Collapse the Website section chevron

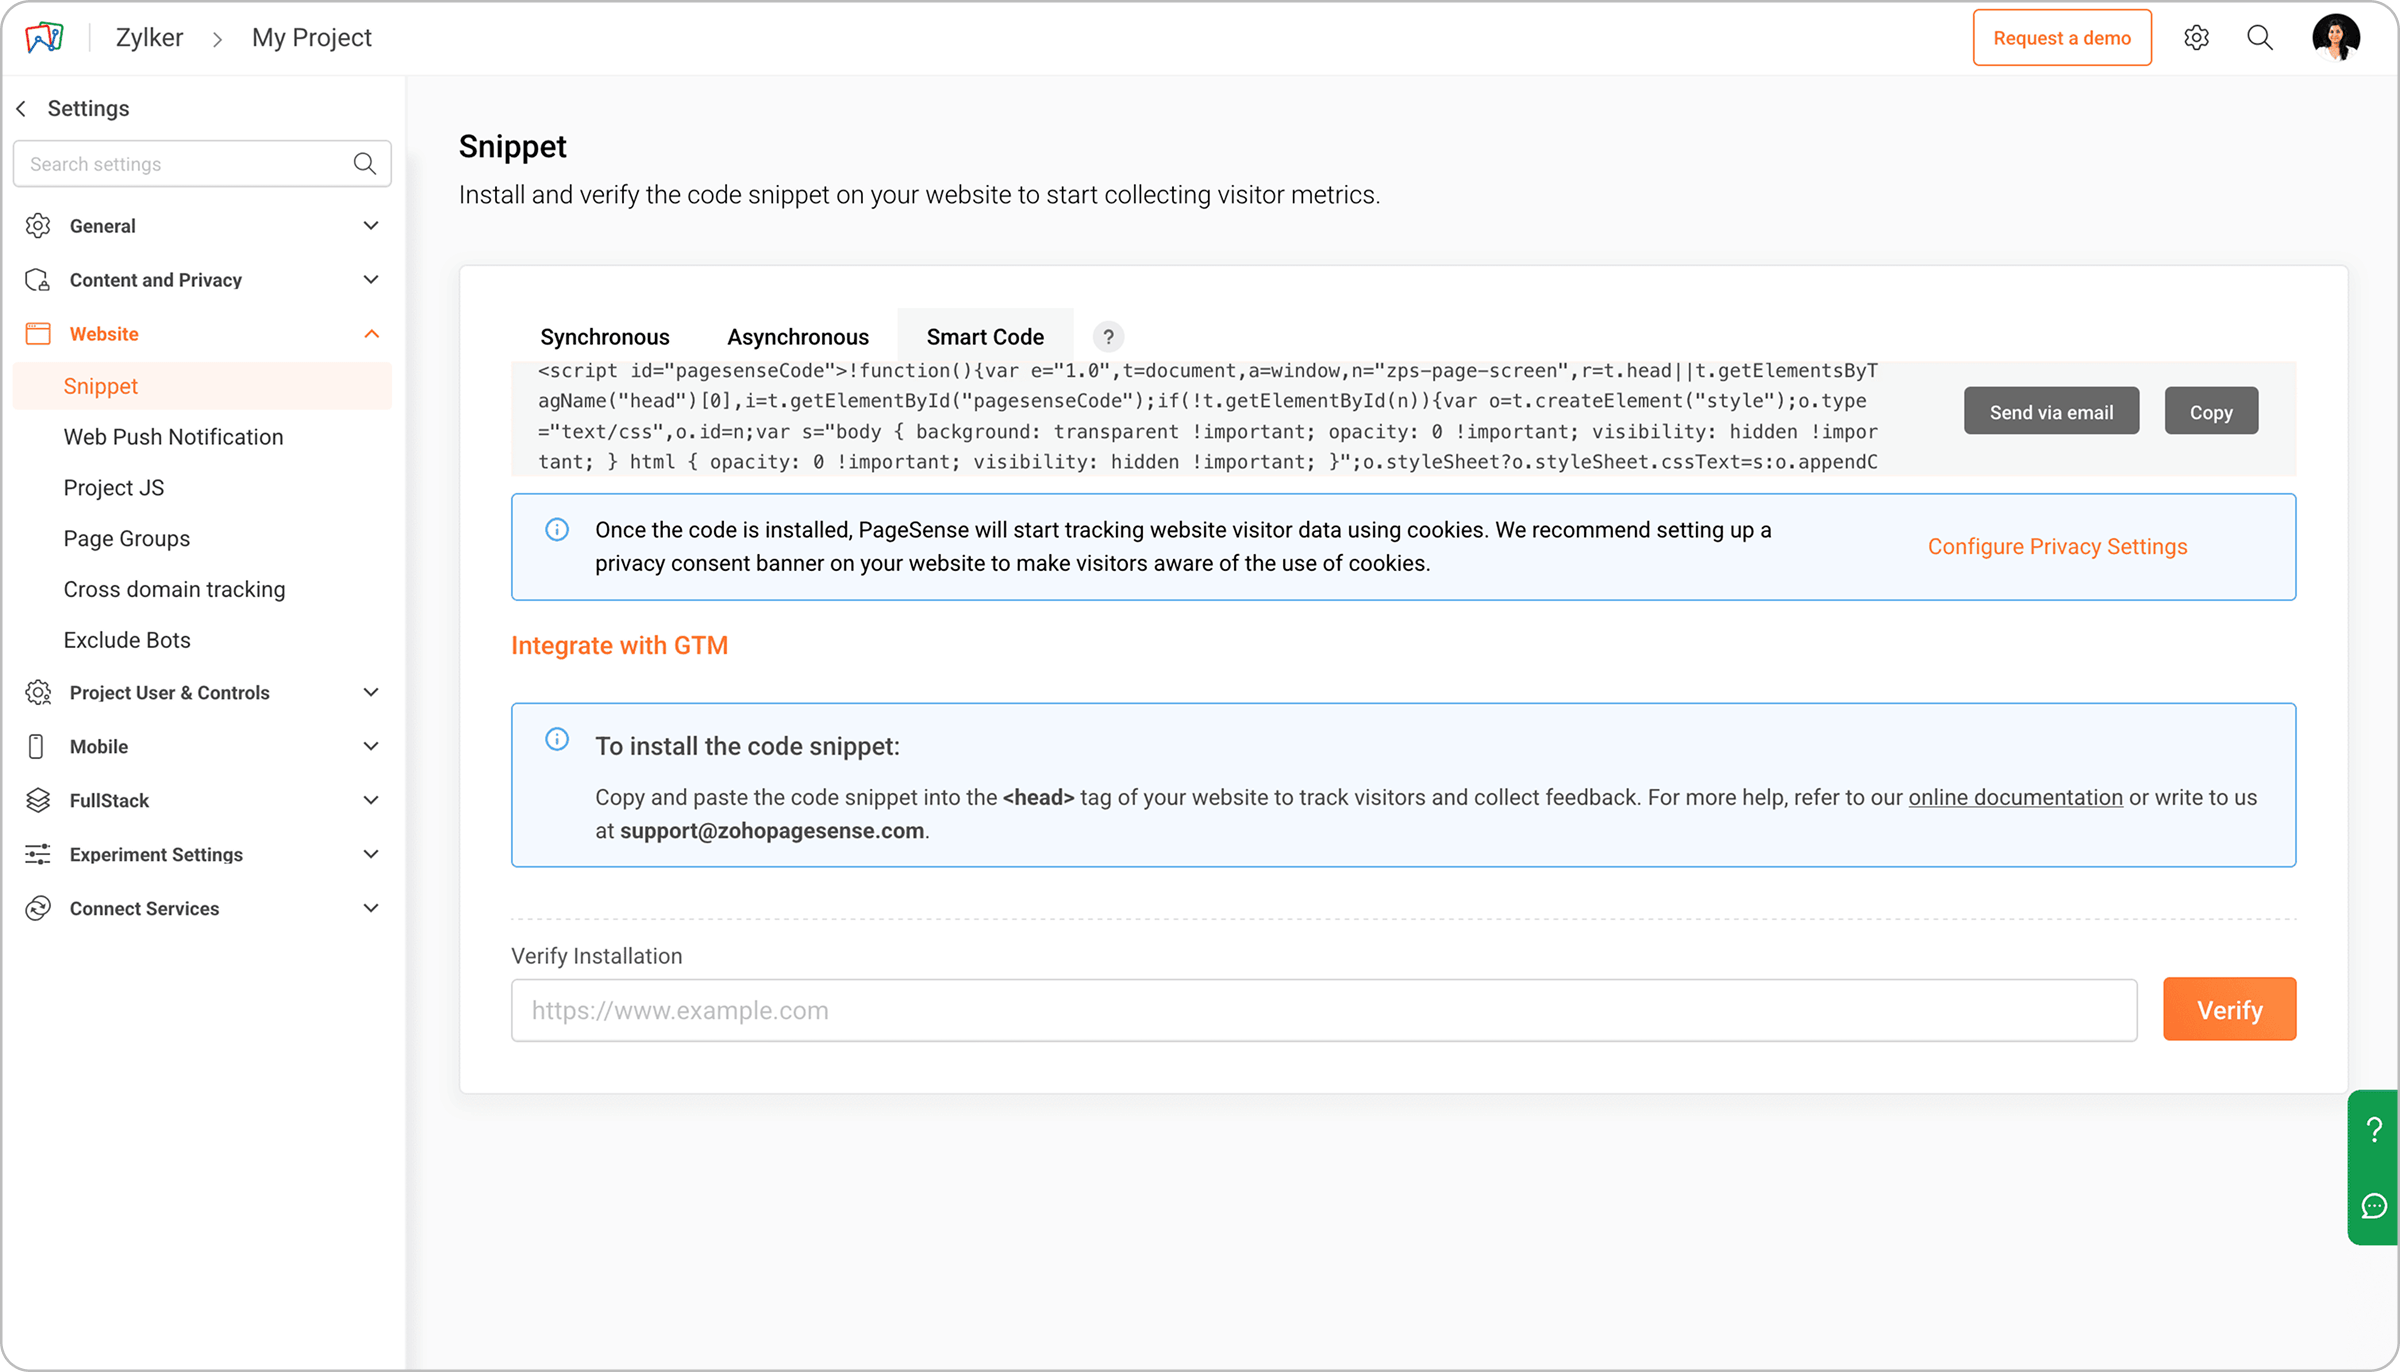tap(371, 334)
